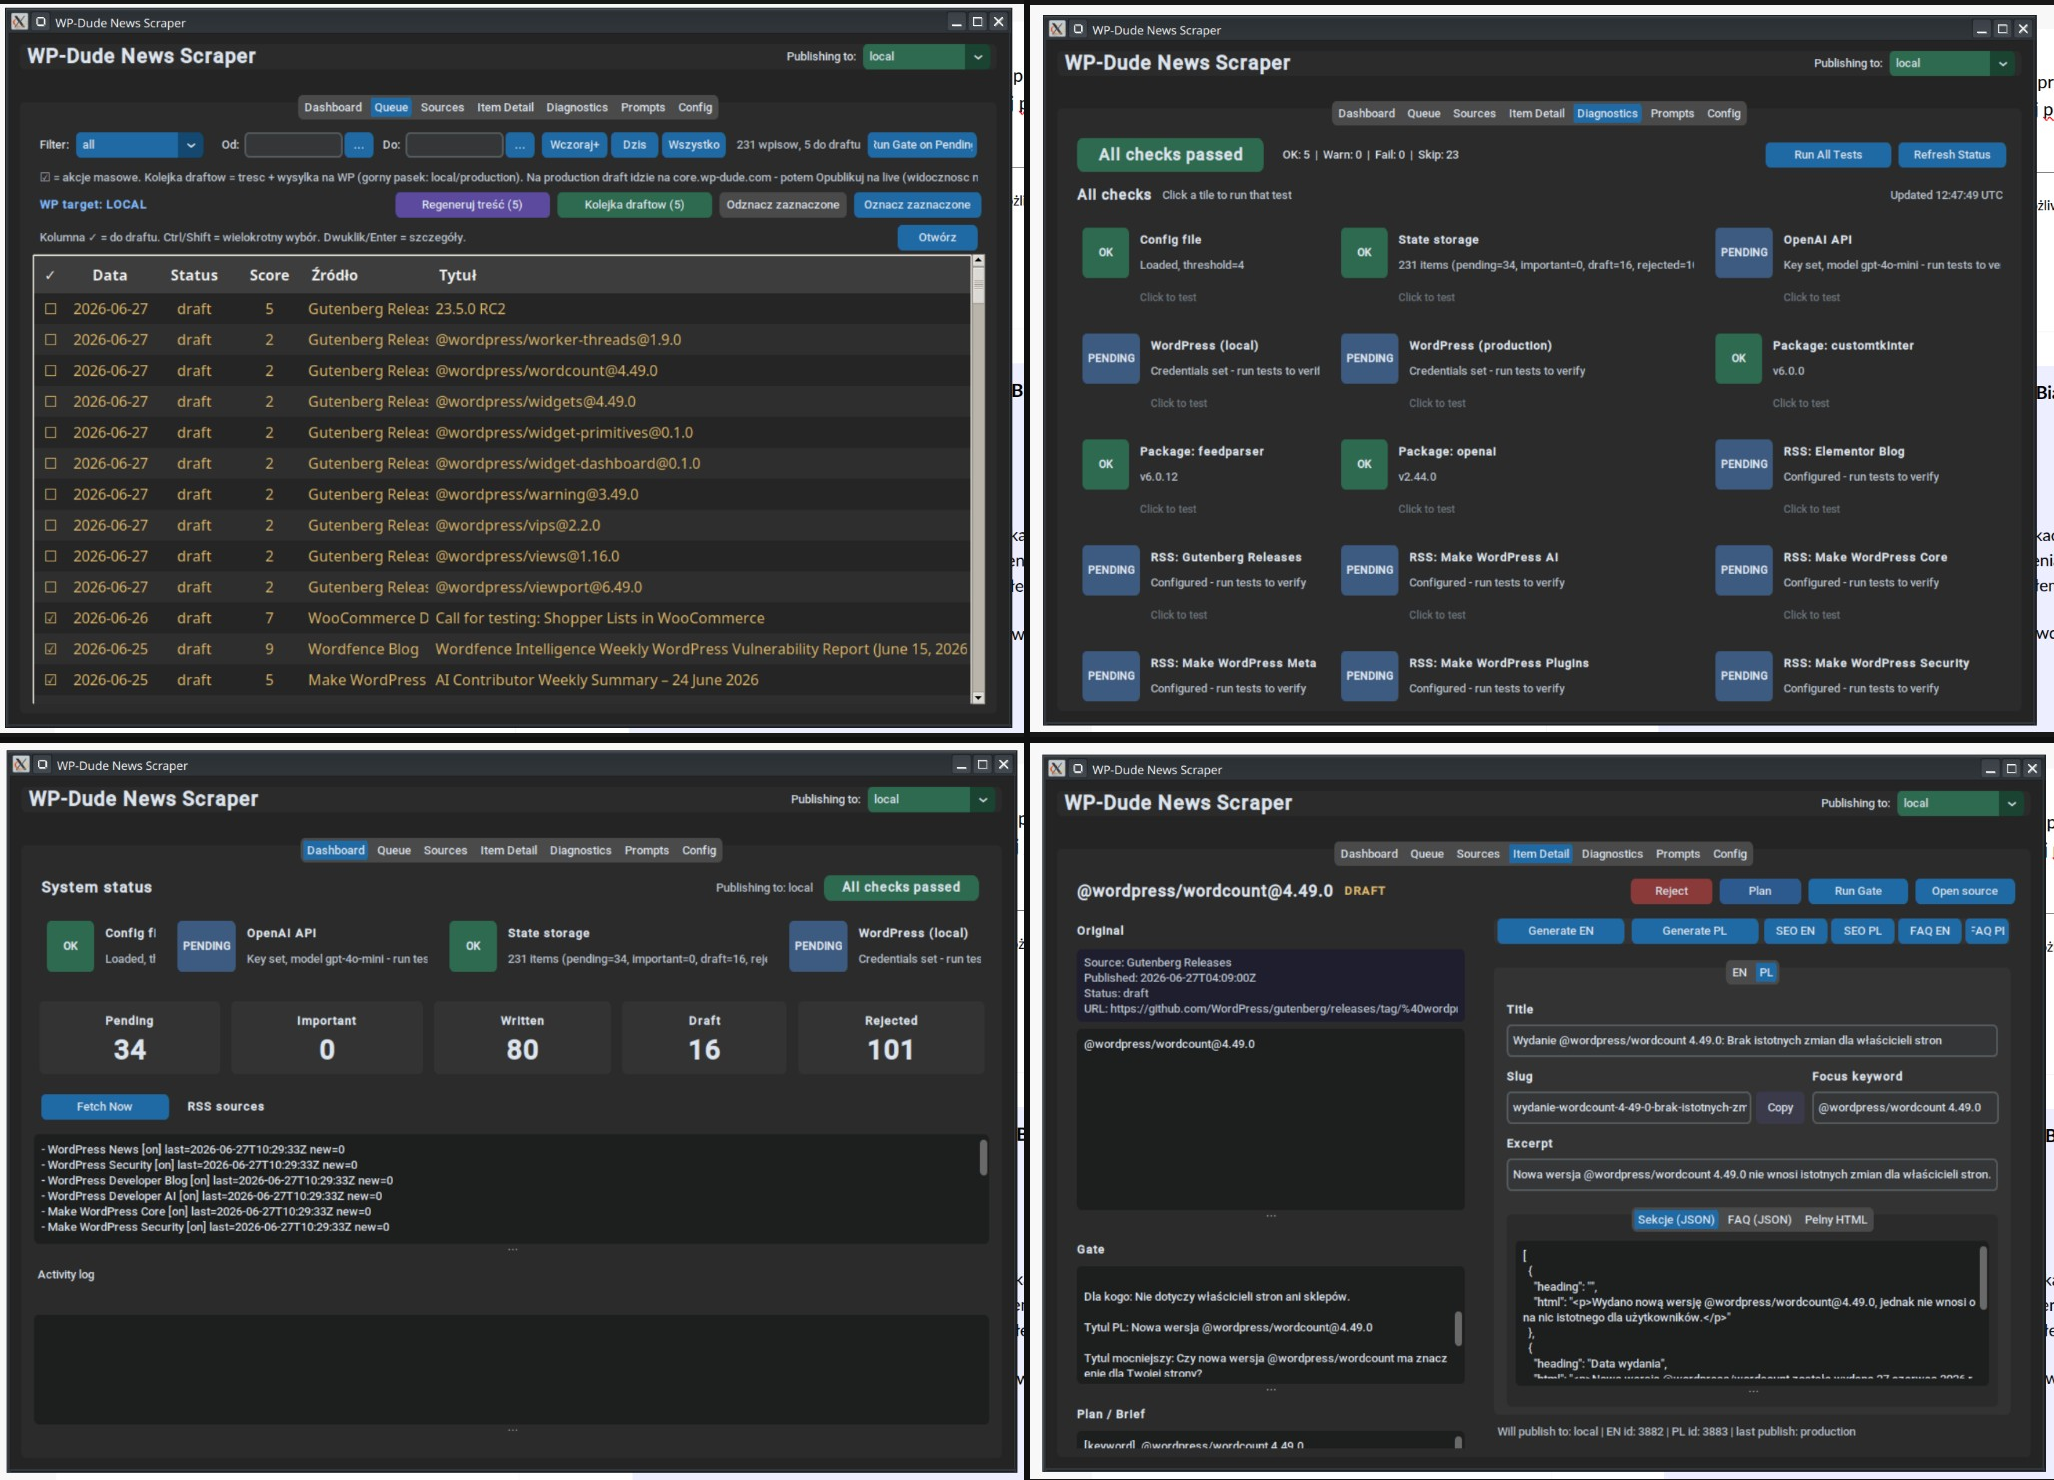Tick checkbox for @wordpress/vips@2.2.0 row
Viewport: 2054px width, 1480px height.
point(51,526)
